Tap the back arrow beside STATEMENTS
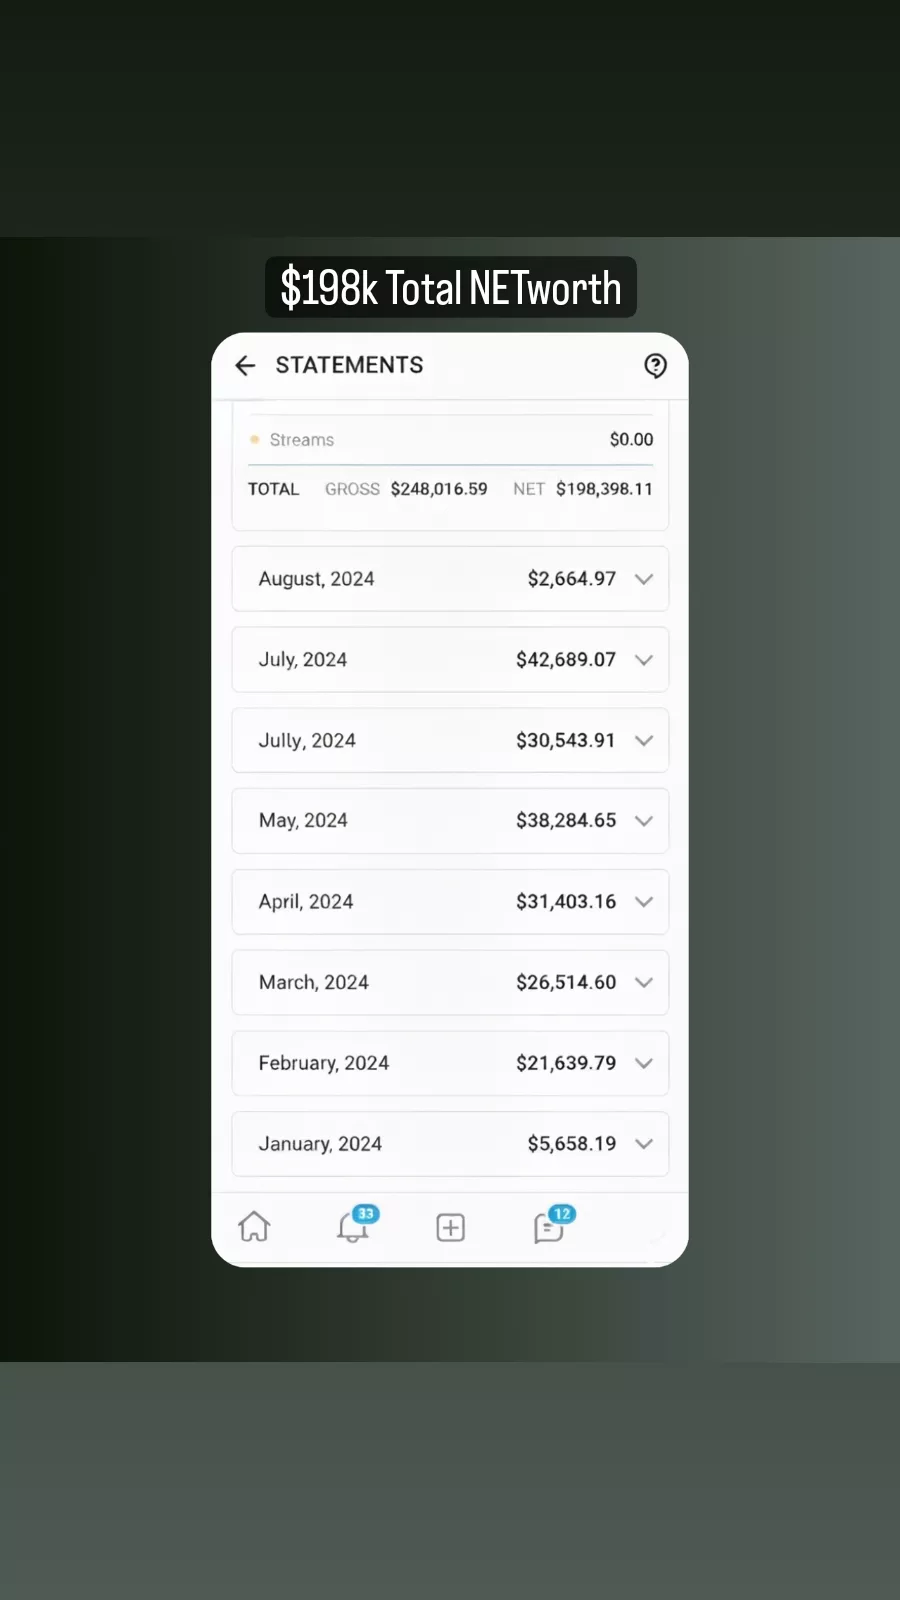Screen dimensions: 900x1600 tap(245, 366)
